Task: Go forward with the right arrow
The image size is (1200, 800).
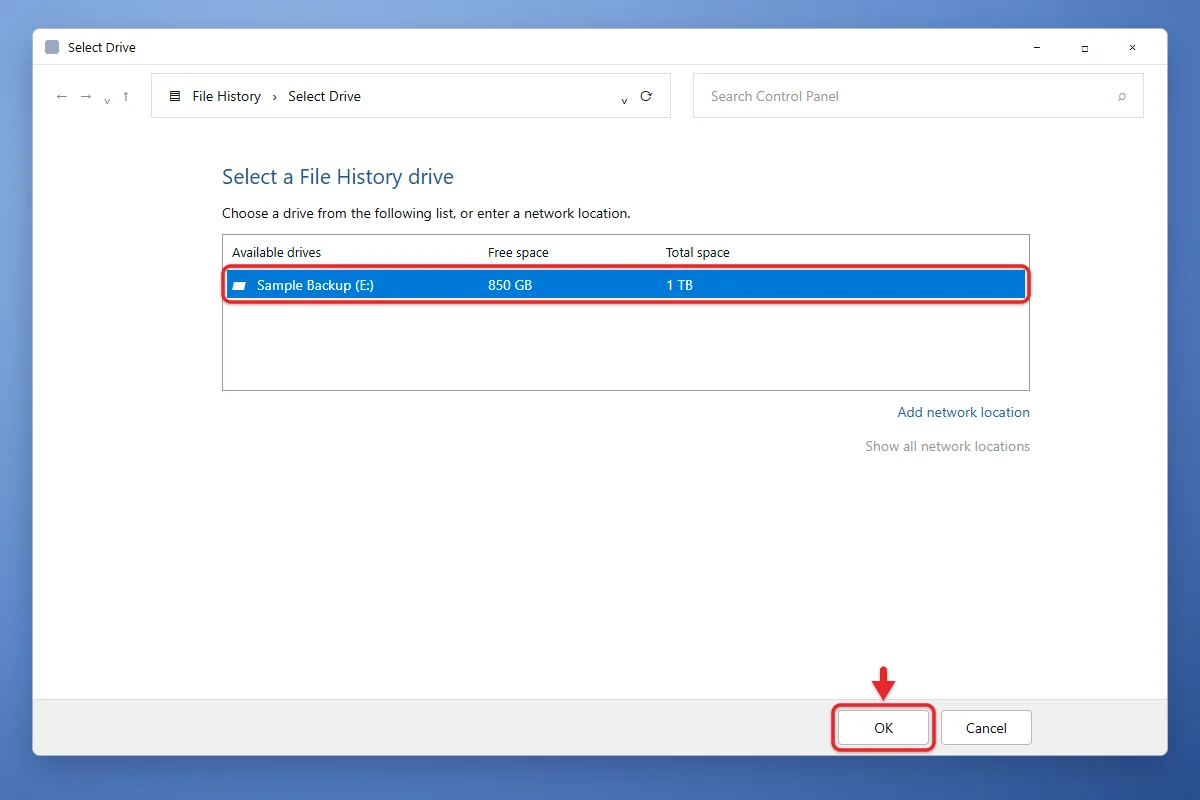Action: coord(86,96)
